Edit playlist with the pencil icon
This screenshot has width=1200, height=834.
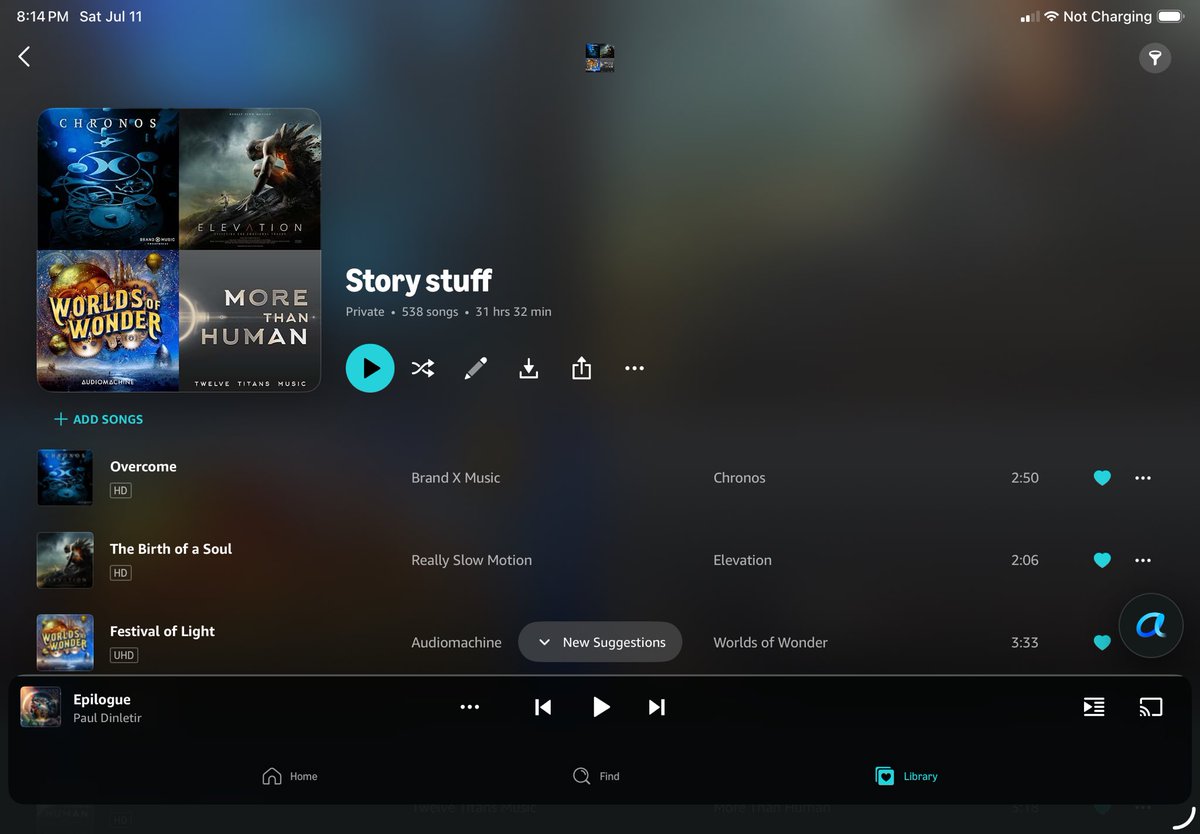(x=476, y=368)
